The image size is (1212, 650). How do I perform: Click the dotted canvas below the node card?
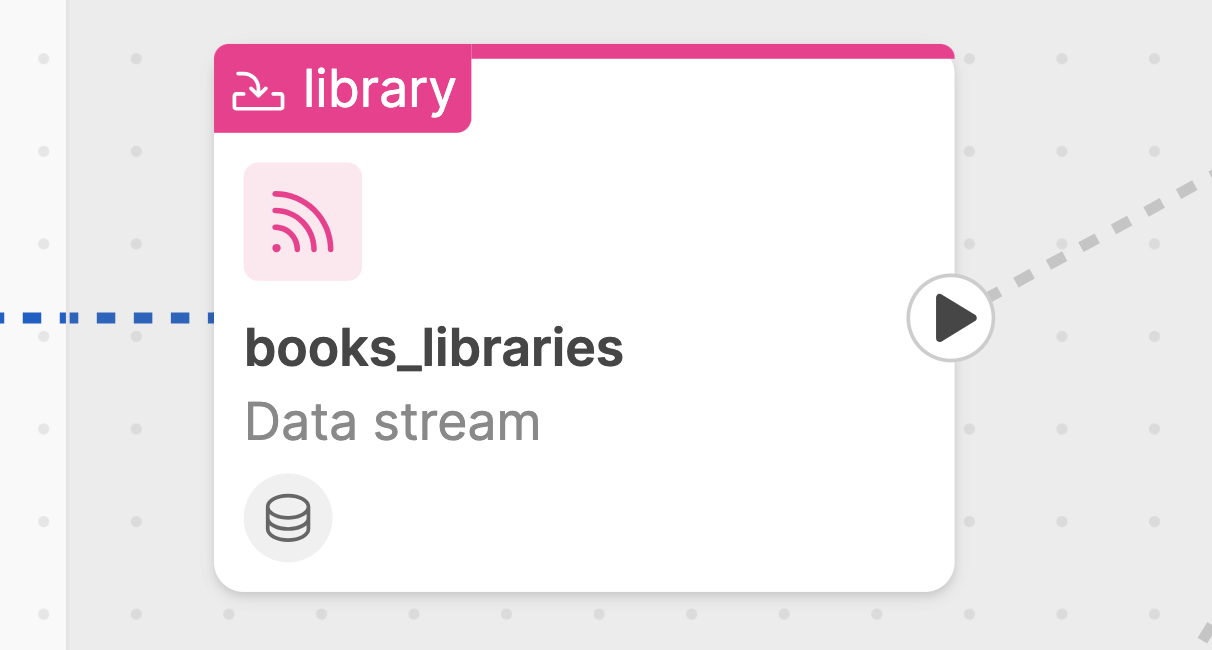point(580,622)
